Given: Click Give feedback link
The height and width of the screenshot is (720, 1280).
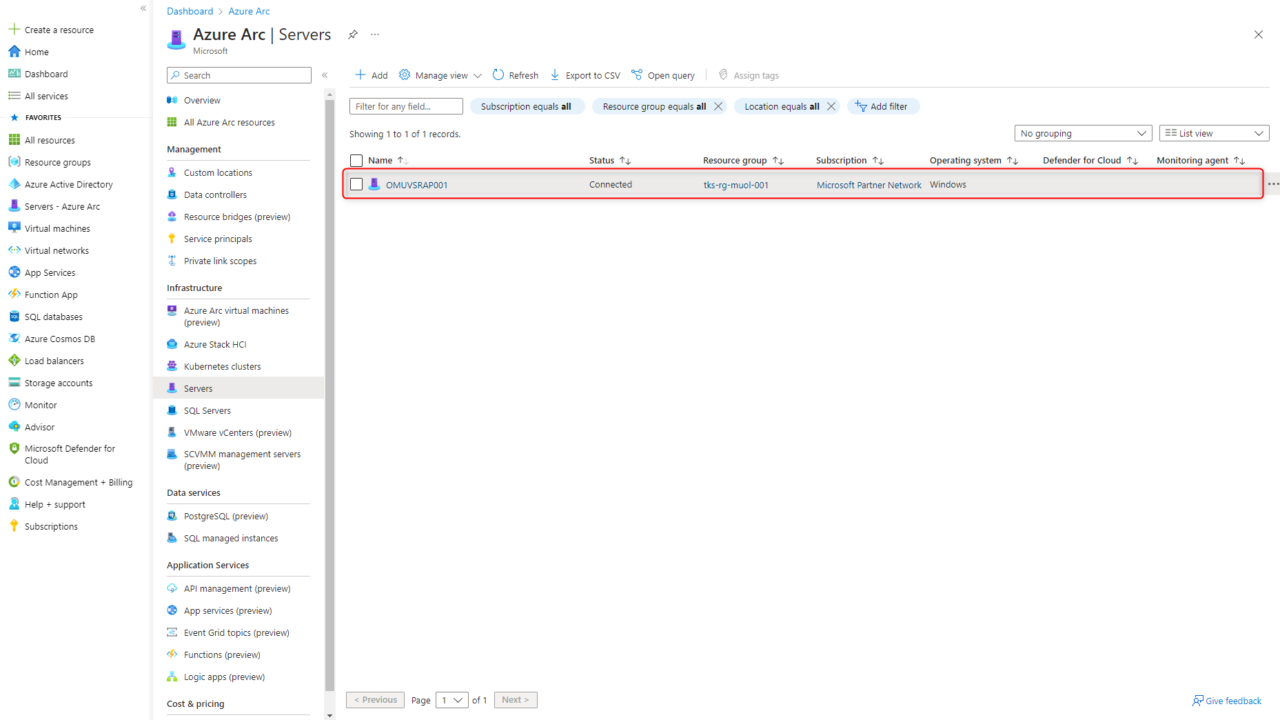Looking at the screenshot, I should tap(1227, 701).
